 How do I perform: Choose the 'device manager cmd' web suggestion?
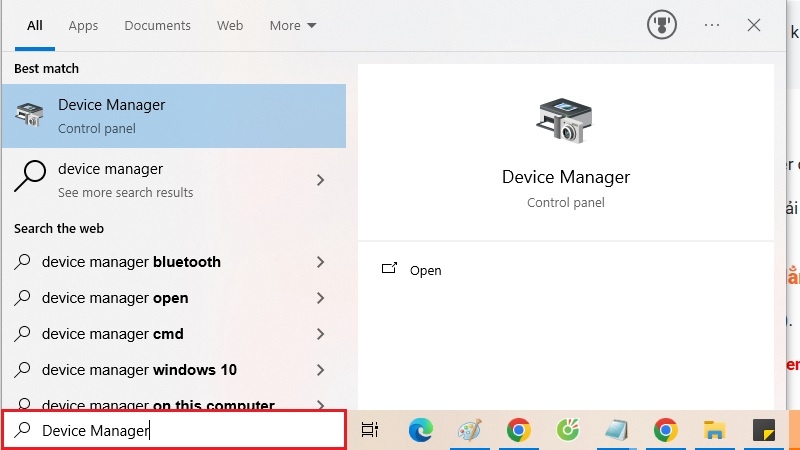[x=174, y=334]
